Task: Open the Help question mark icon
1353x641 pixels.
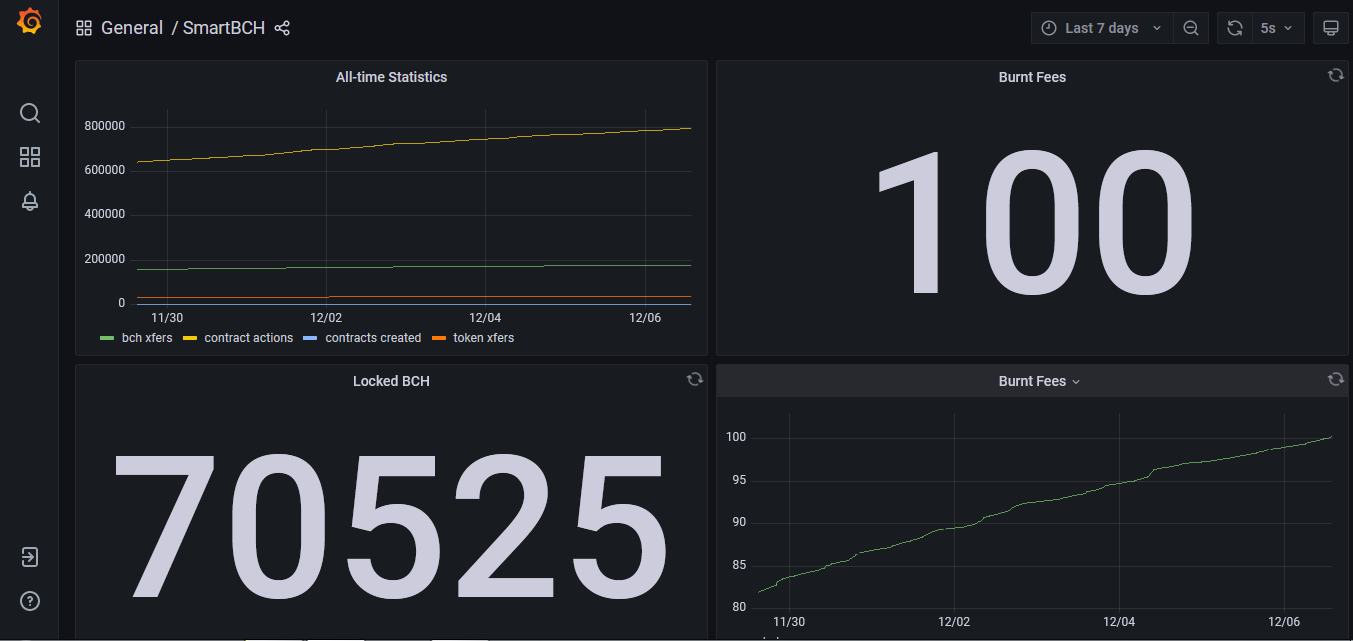Action: (x=30, y=601)
